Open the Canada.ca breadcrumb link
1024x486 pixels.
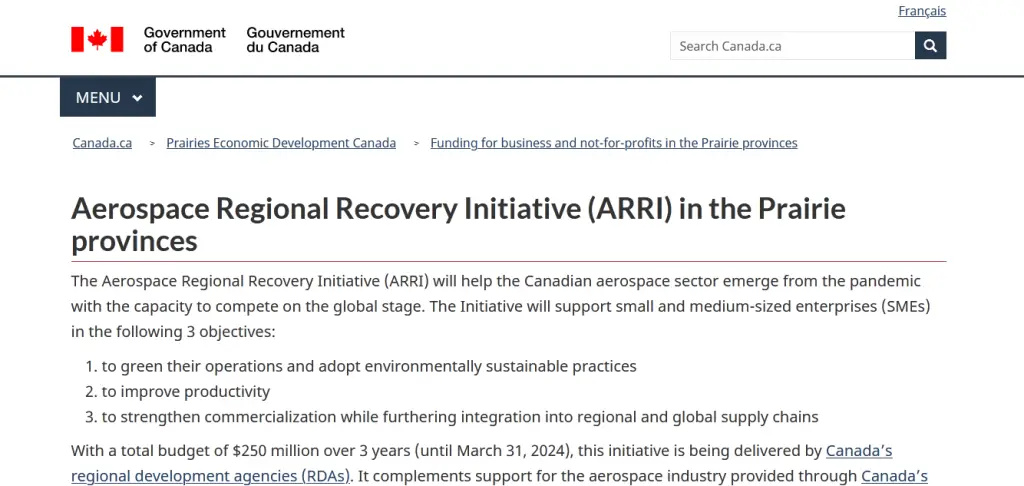point(102,142)
